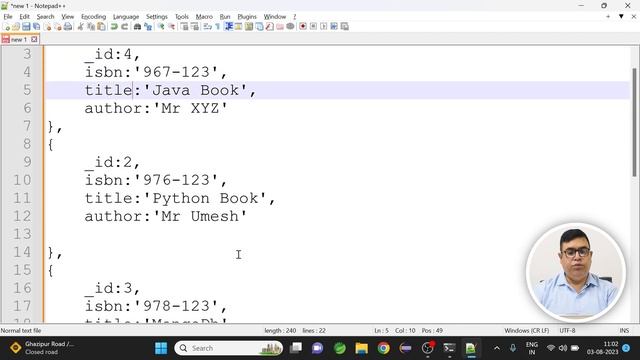
Task: Click Run macro multiple times icon
Action: click(334, 27)
